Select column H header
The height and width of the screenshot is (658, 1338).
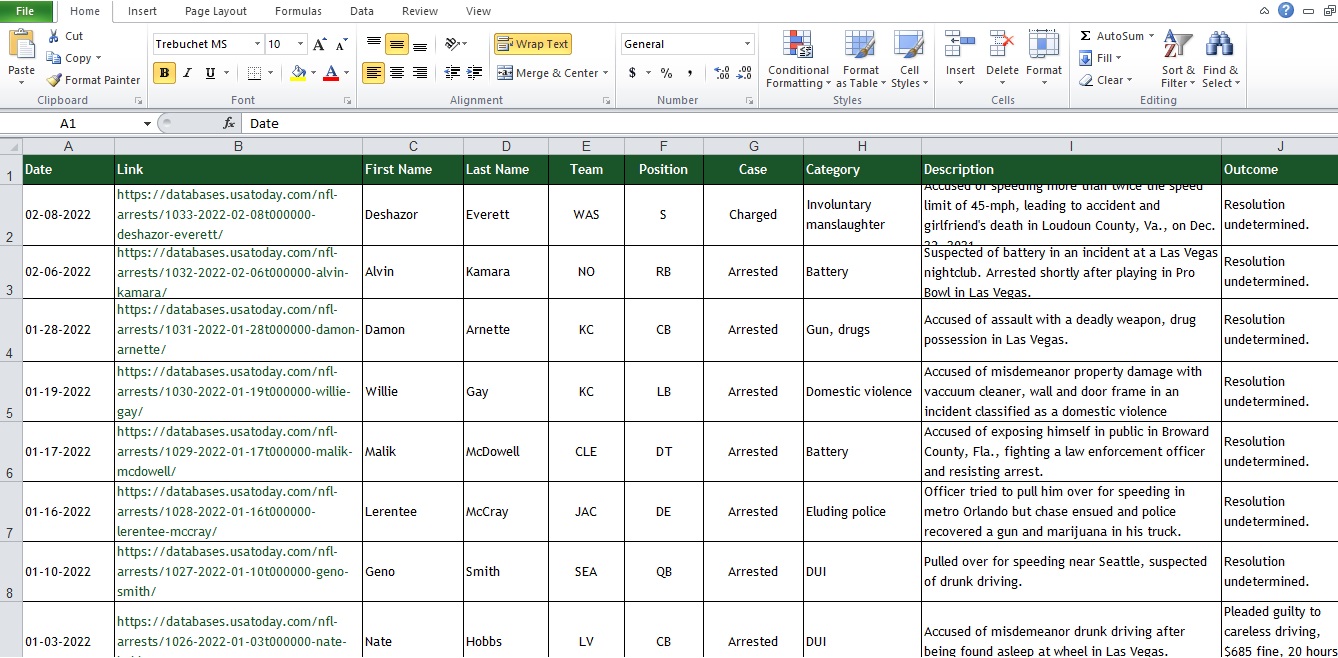(862, 146)
